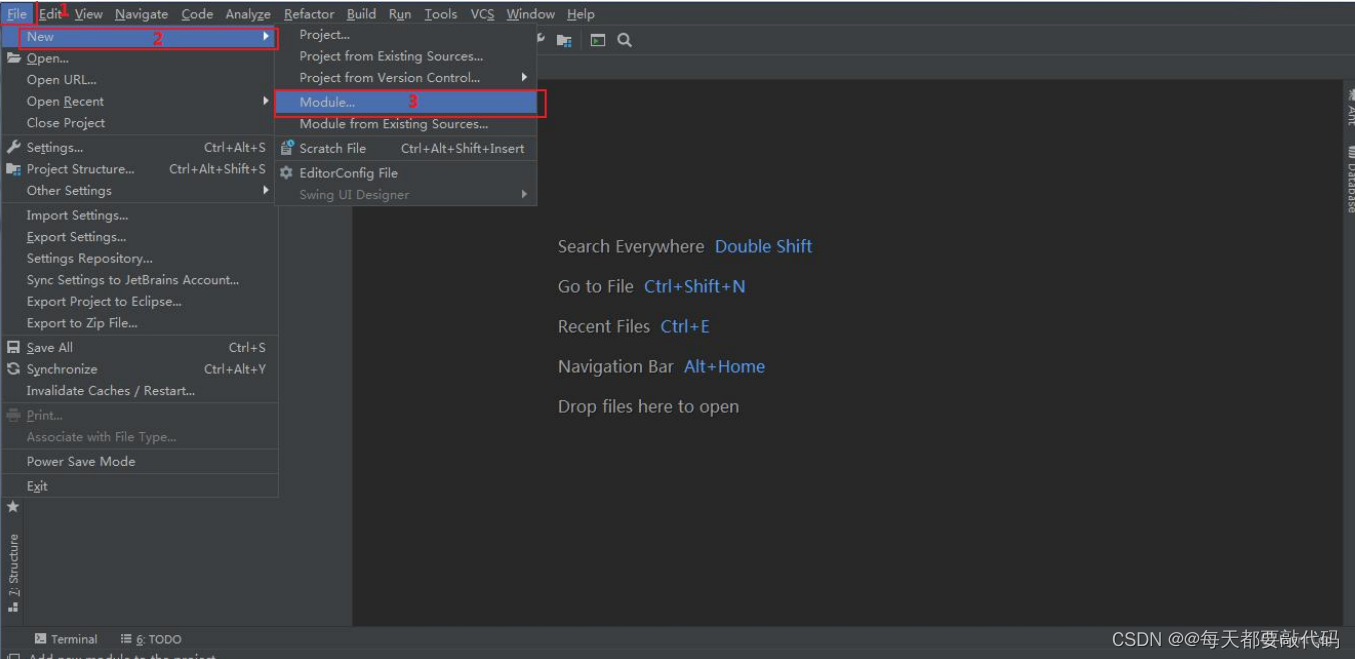Click the 'Drop files here to open' text

tap(648, 407)
